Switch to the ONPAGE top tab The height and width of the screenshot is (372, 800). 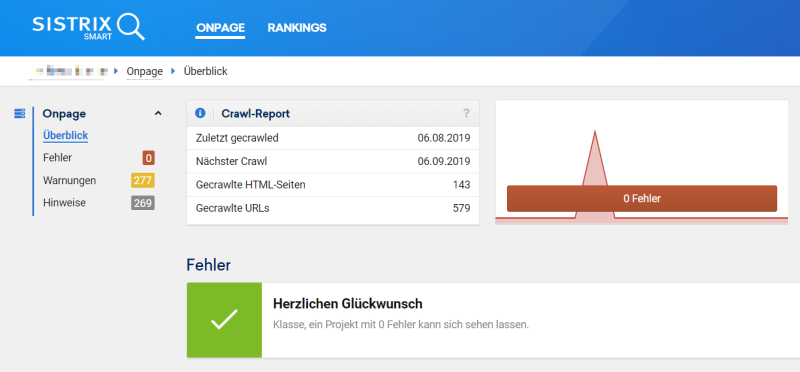pyautogui.click(x=220, y=29)
